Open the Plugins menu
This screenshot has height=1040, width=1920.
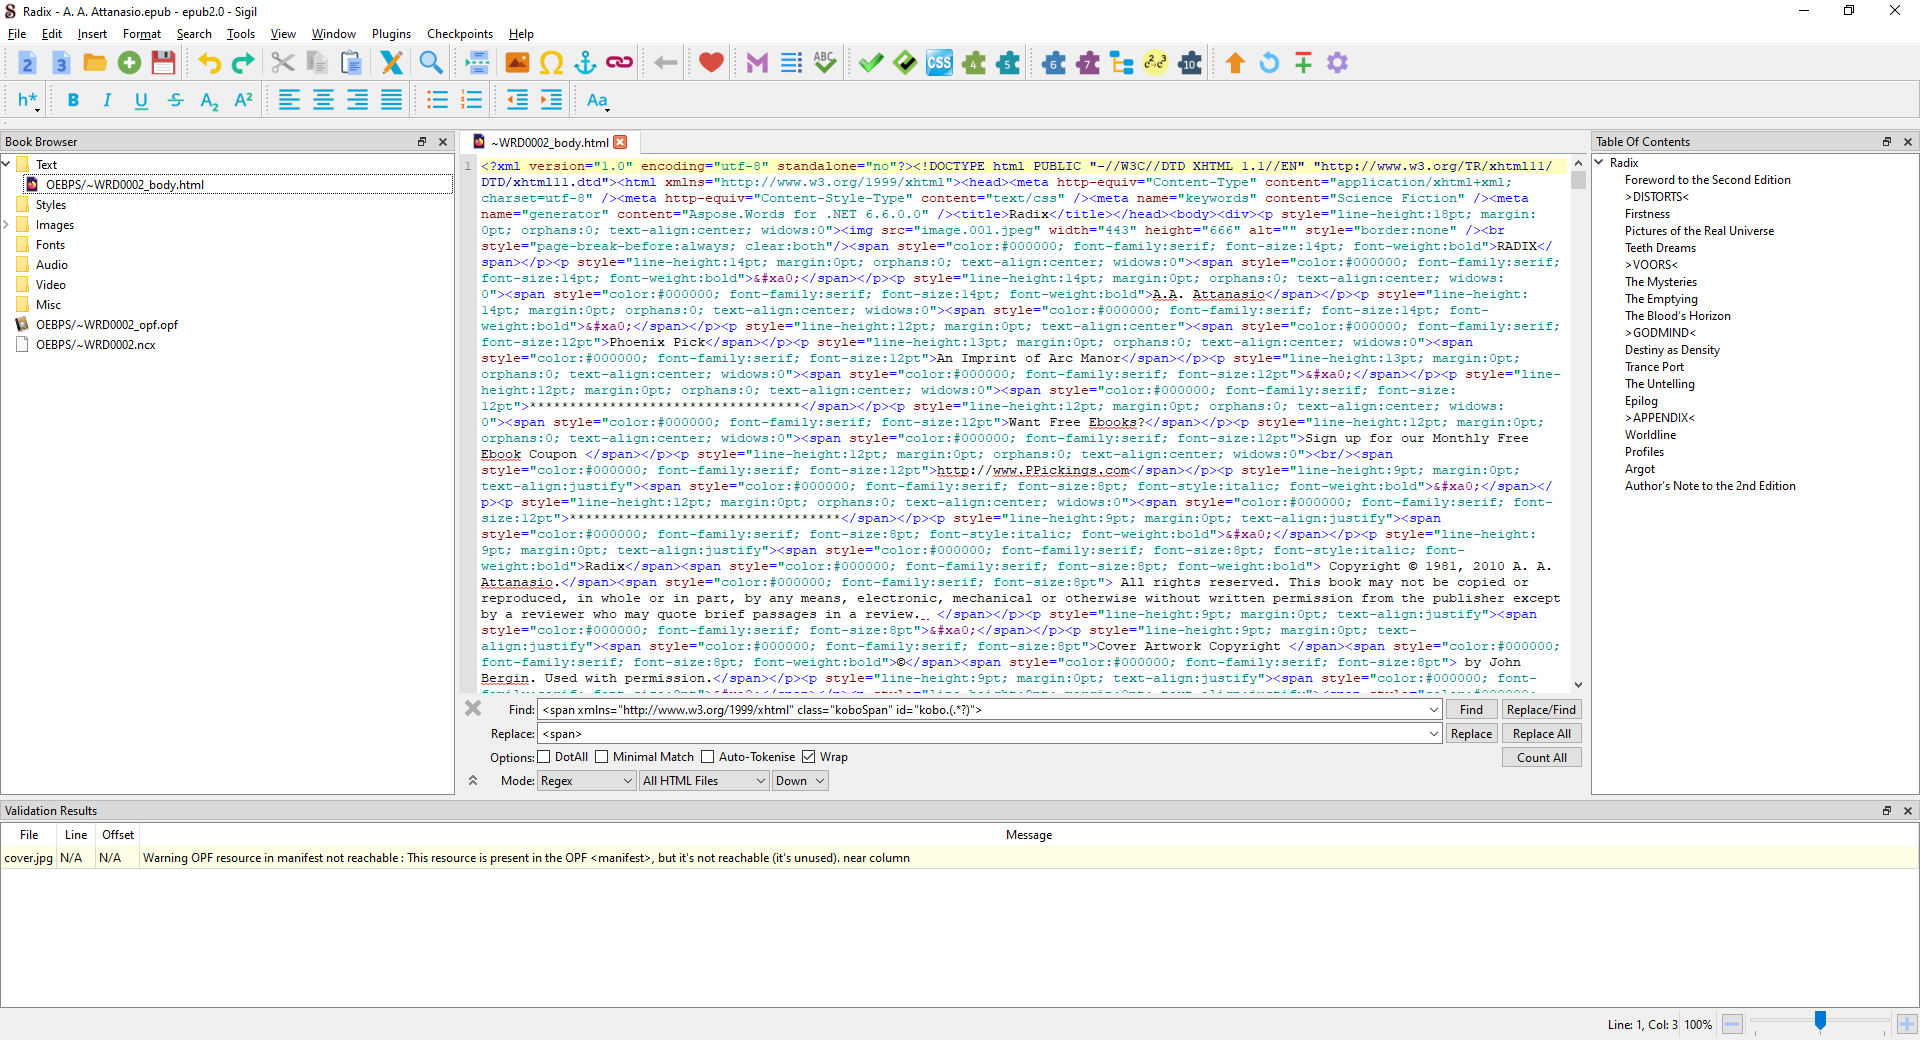pyautogui.click(x=391, y=34)
